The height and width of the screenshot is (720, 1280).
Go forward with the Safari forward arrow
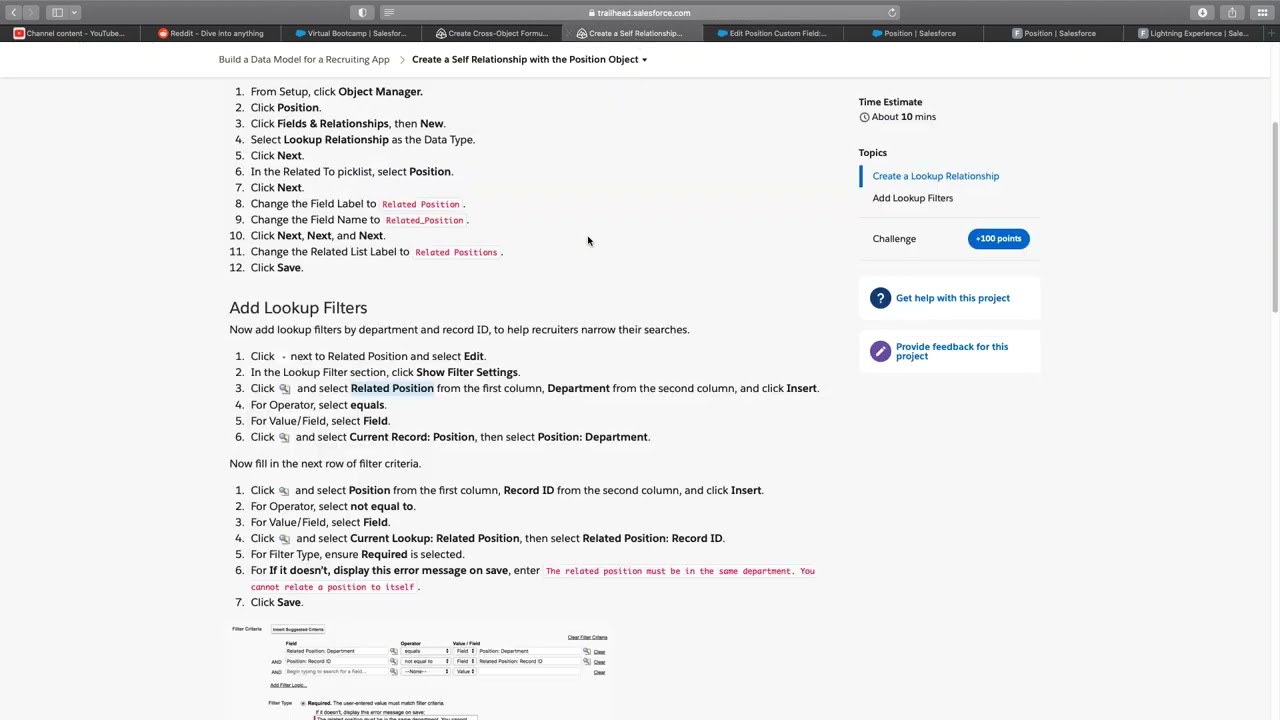click(31, 12)
